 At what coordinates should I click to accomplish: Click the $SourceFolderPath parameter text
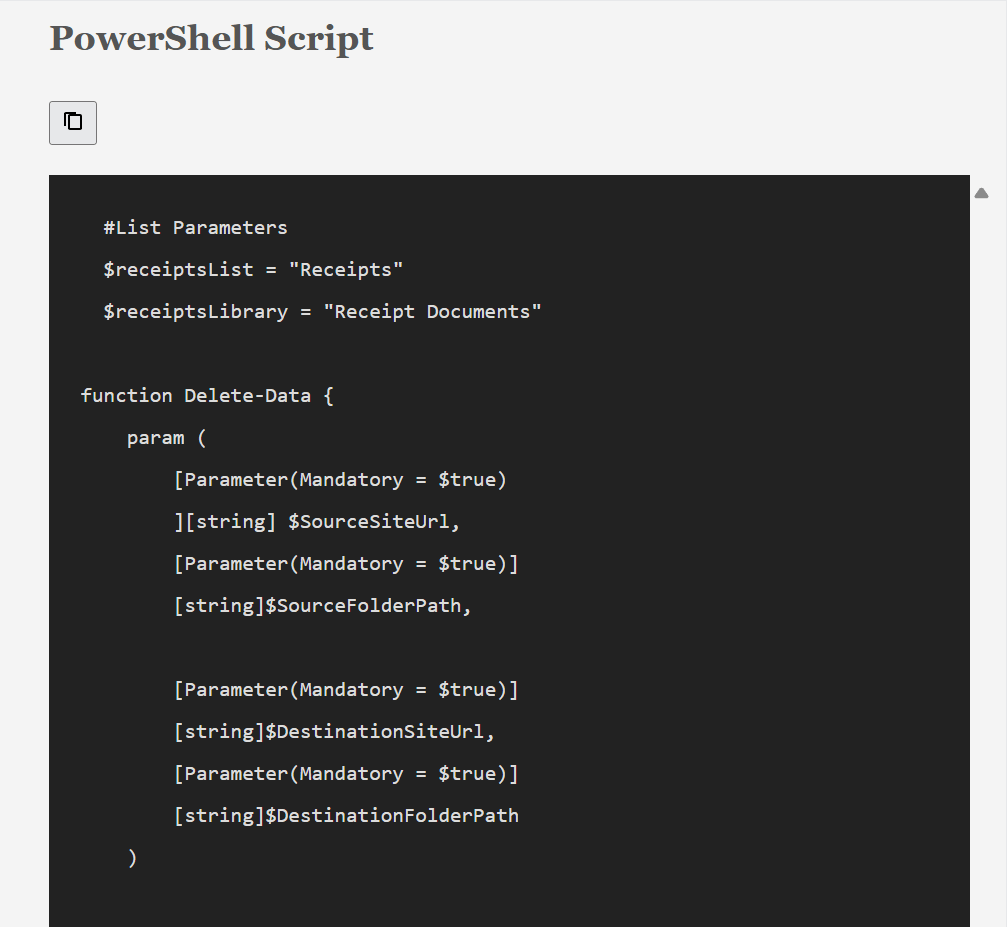pyautogui.click(x=367, y=606)
